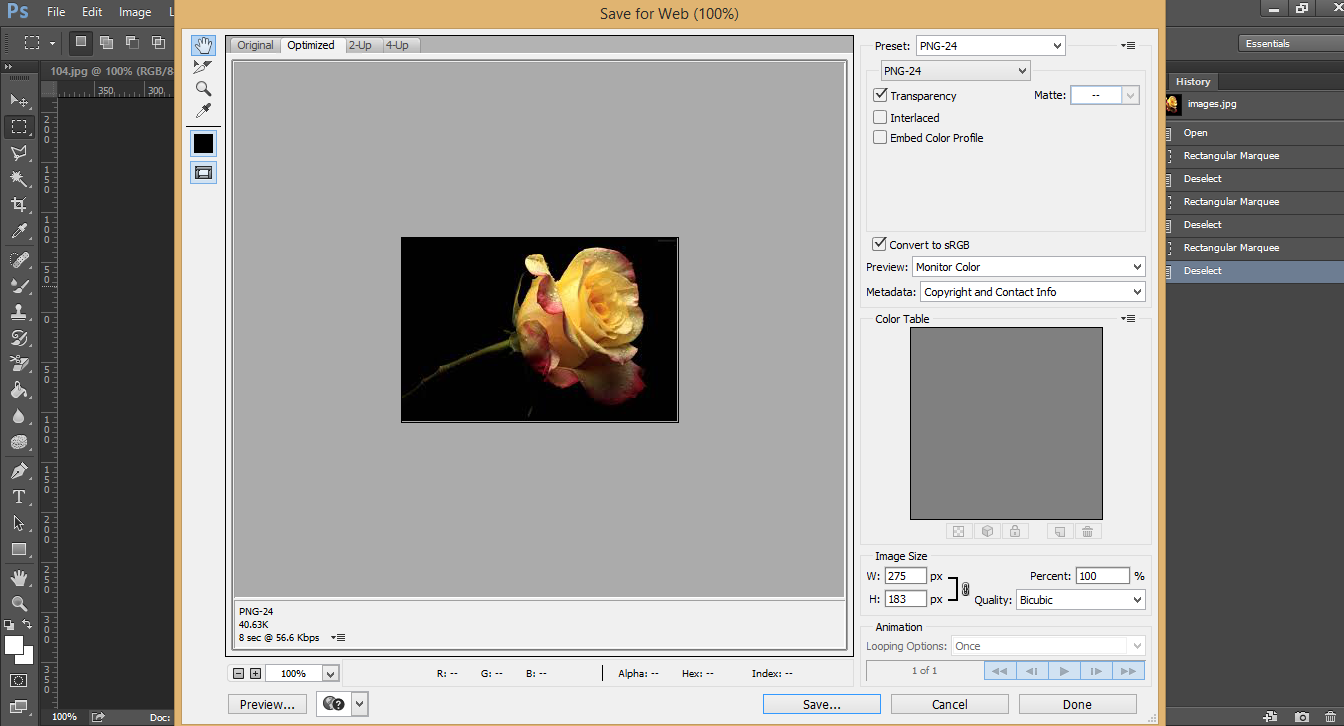Uncheck the Transparency checkbox
Image resolution: width=1344 pixels, height=726 pixels.
click(x=881, y=96)
